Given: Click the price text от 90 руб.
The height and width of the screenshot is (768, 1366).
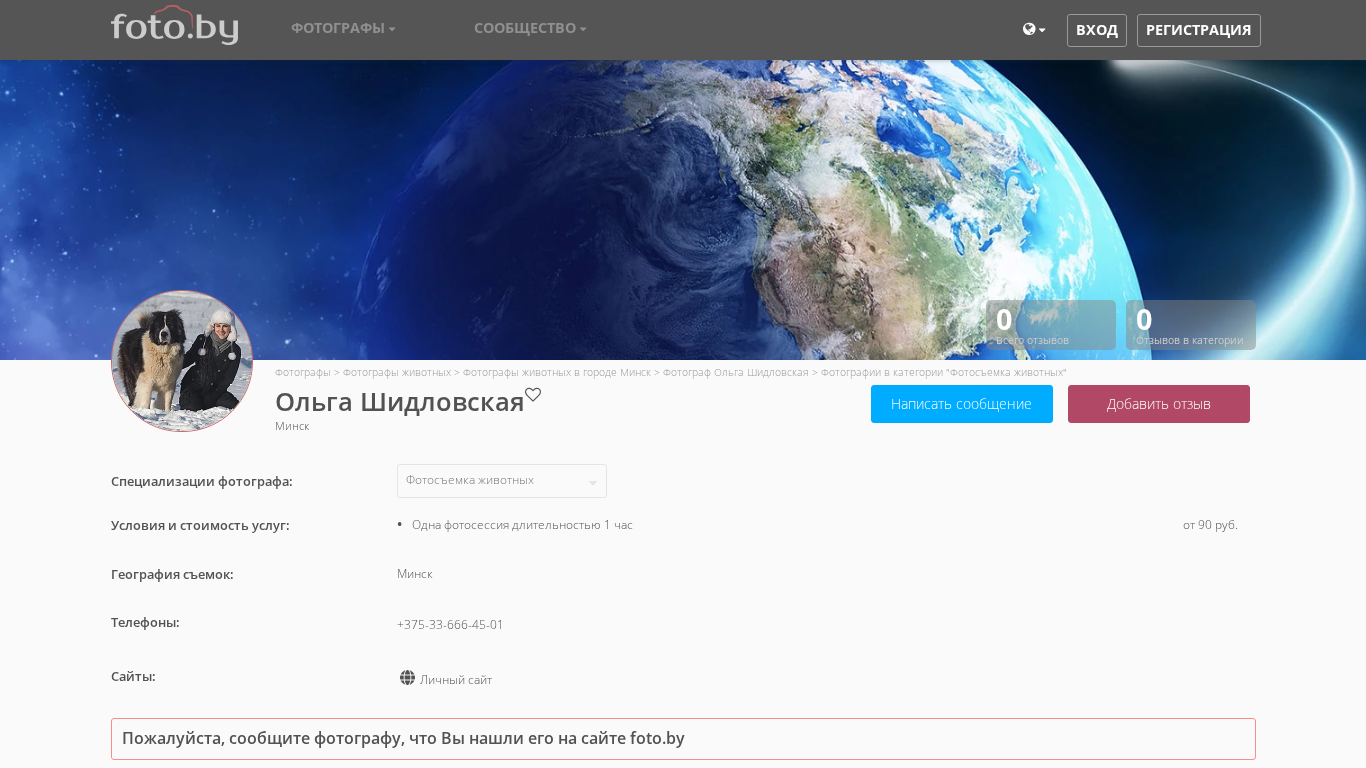Looking at the screenshot, I should (x=1210, y=525).
